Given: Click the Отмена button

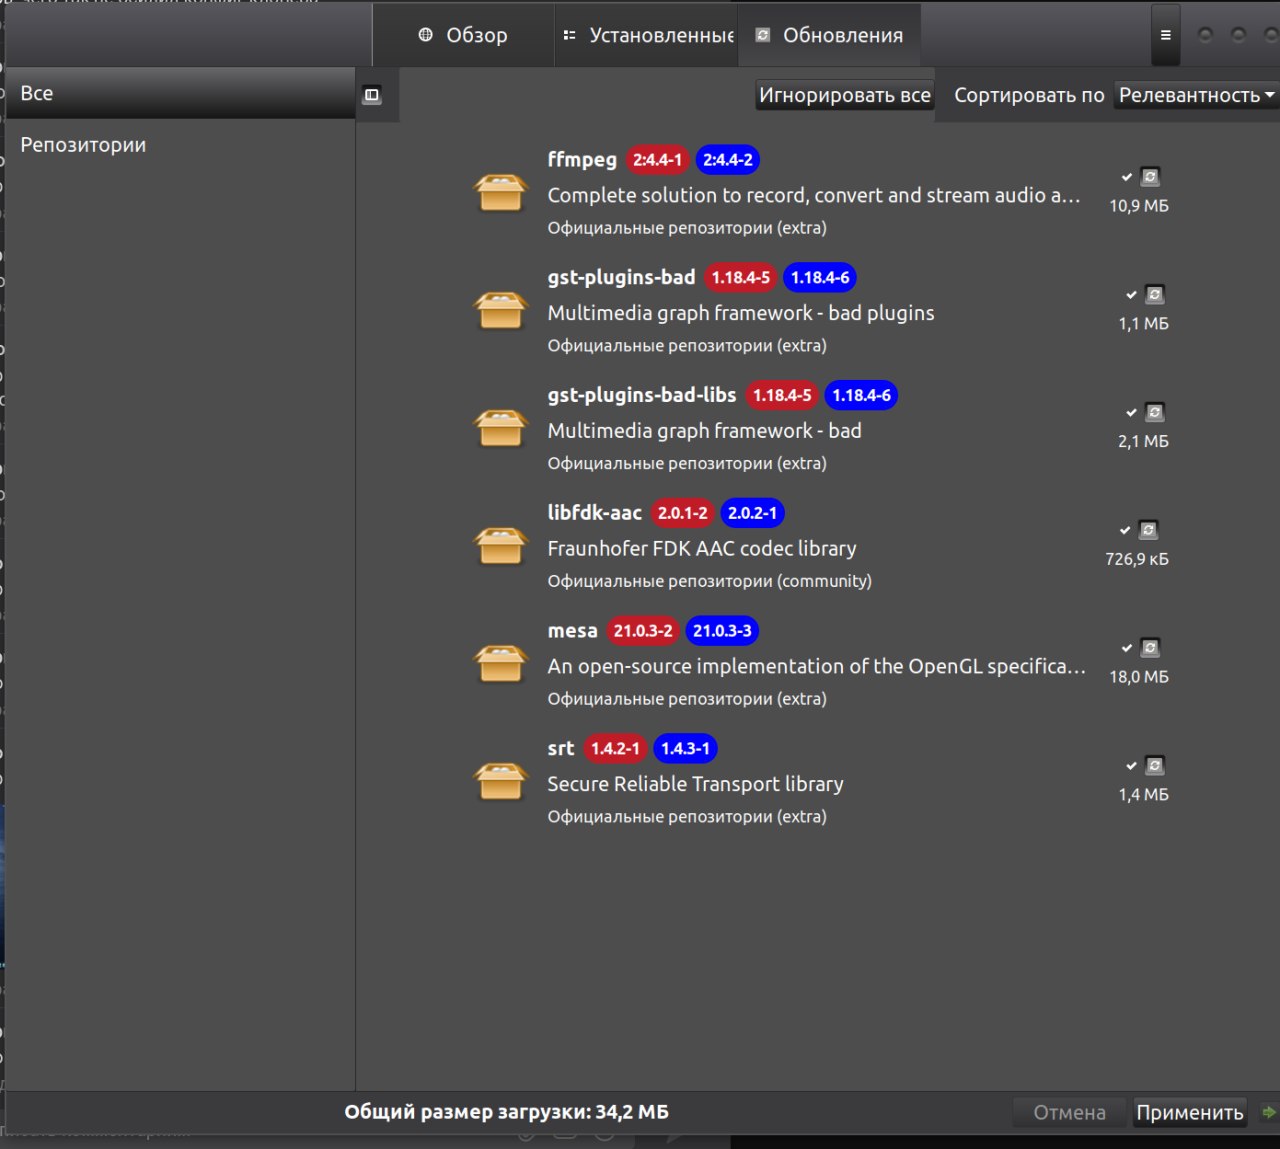Looking at the screenshot, I should [x=1069, y=1112].
